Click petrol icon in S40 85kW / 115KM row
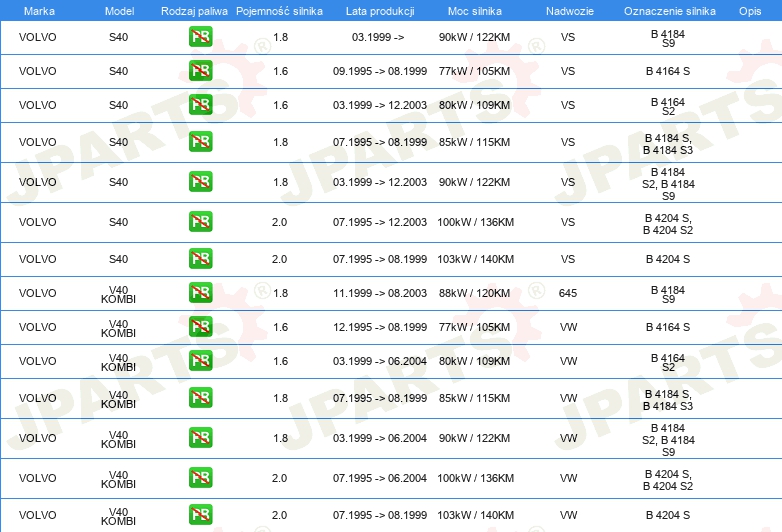This screenshot has width=782, height=532. tap(200, 142)
